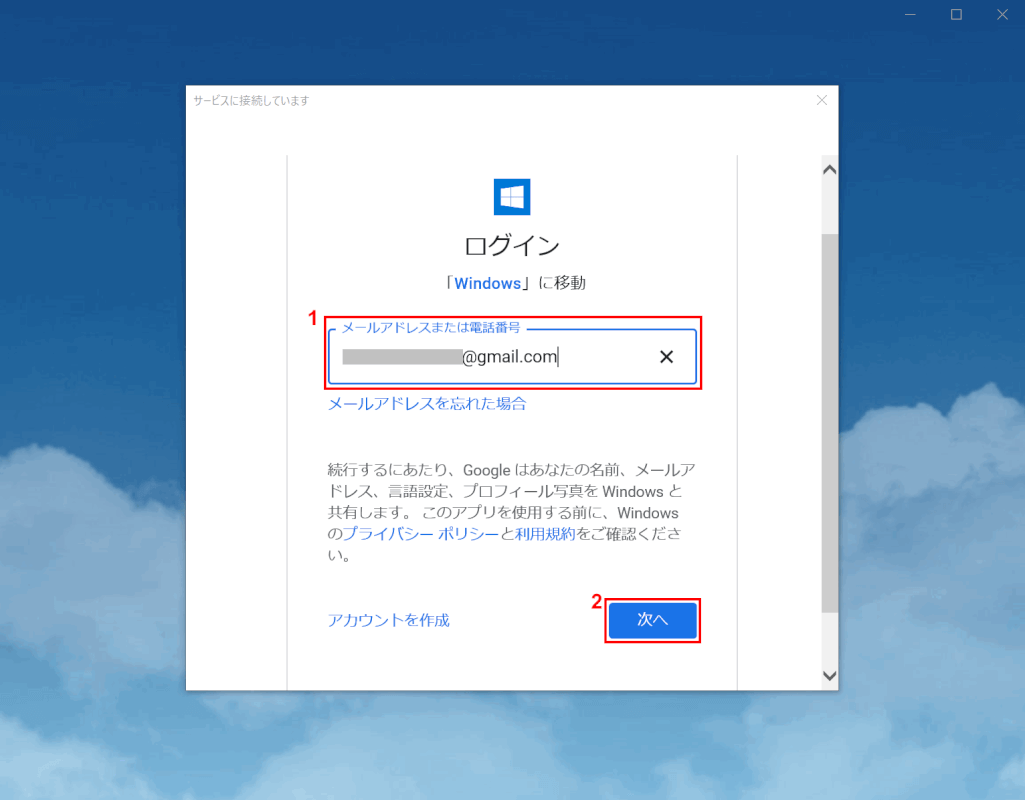Viewport: 1025px width, 800px height.
Task: Clear the email field with X icon
Action: [x=666, y=357]
